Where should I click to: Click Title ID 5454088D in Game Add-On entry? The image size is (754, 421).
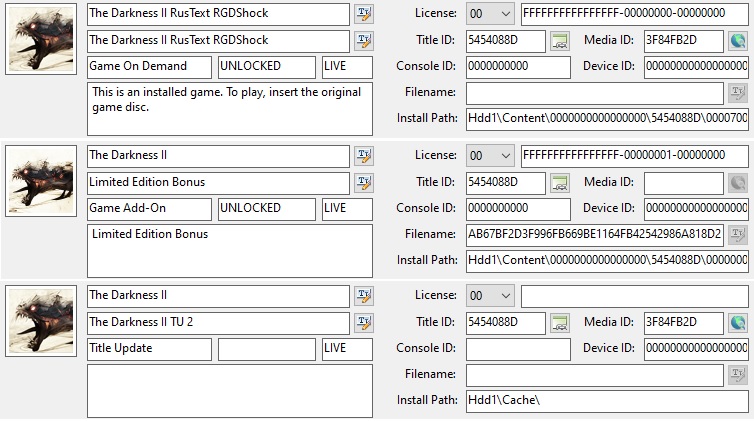(x=506, y=183)
